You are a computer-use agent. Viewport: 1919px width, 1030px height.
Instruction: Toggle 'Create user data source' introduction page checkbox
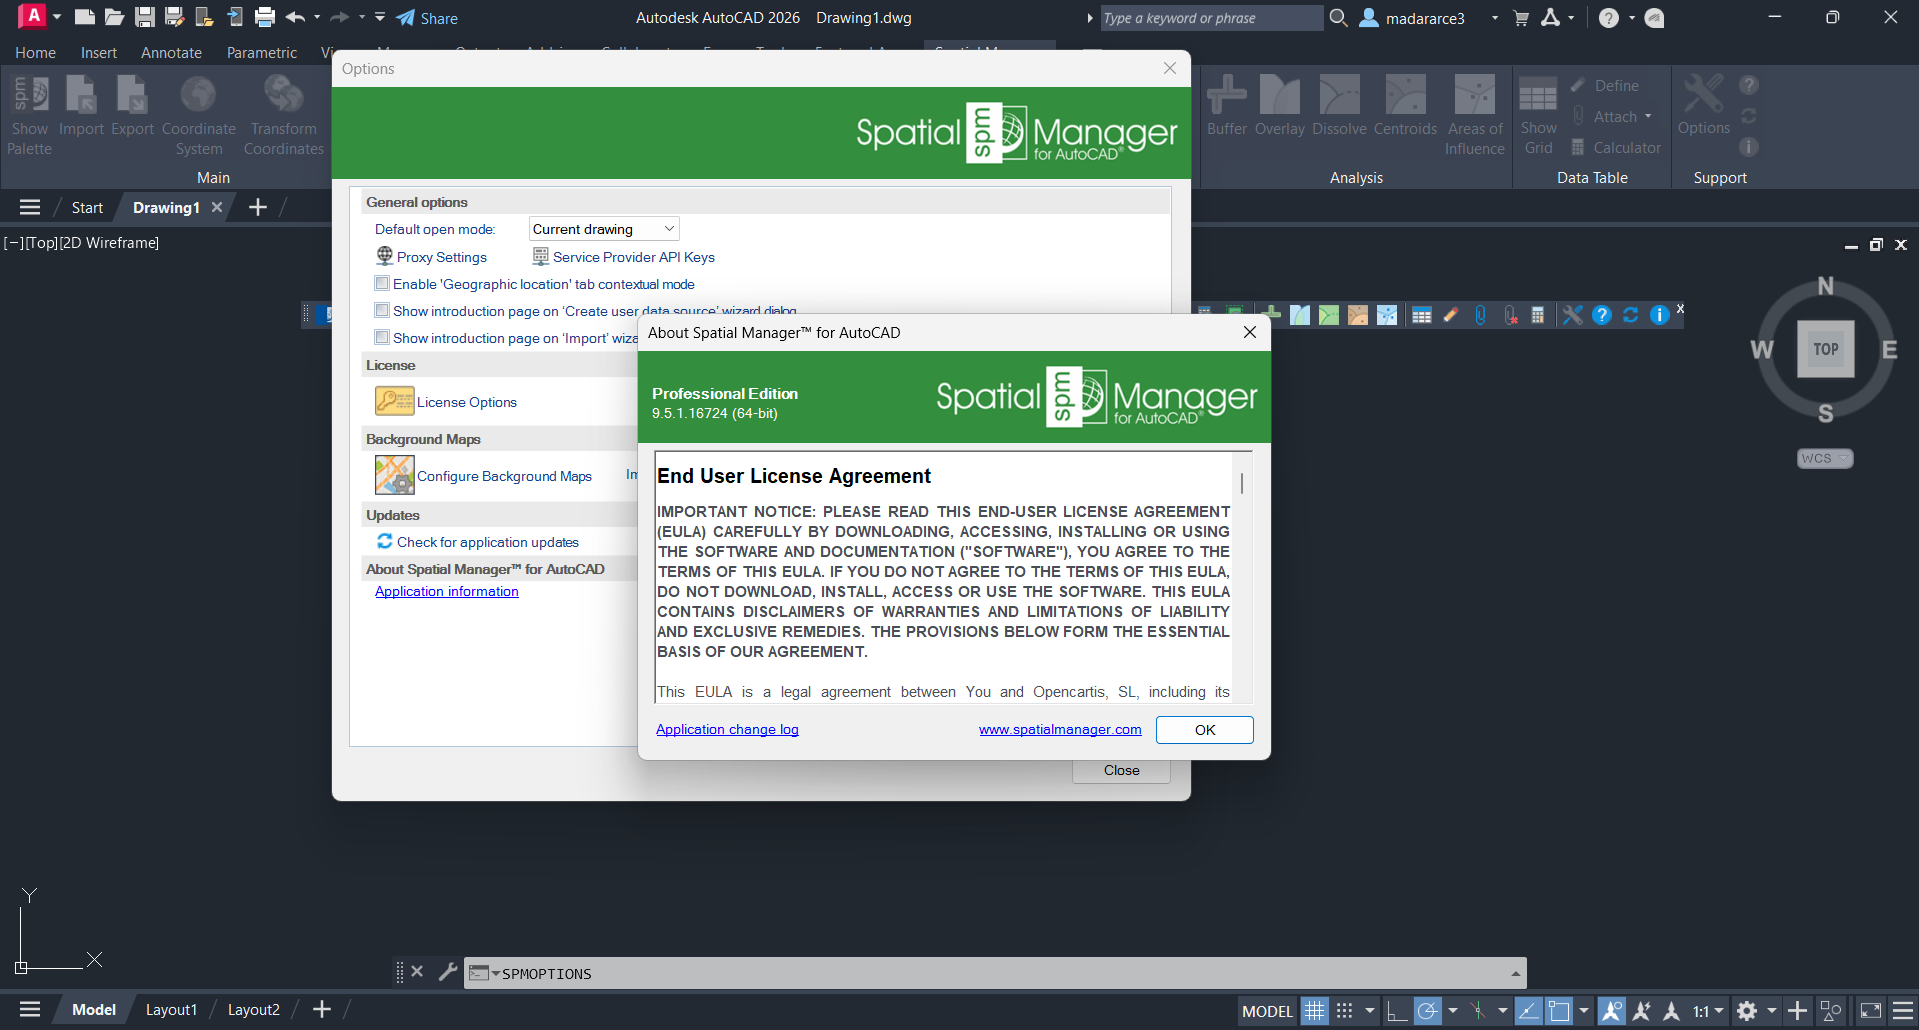click(382, 310)
